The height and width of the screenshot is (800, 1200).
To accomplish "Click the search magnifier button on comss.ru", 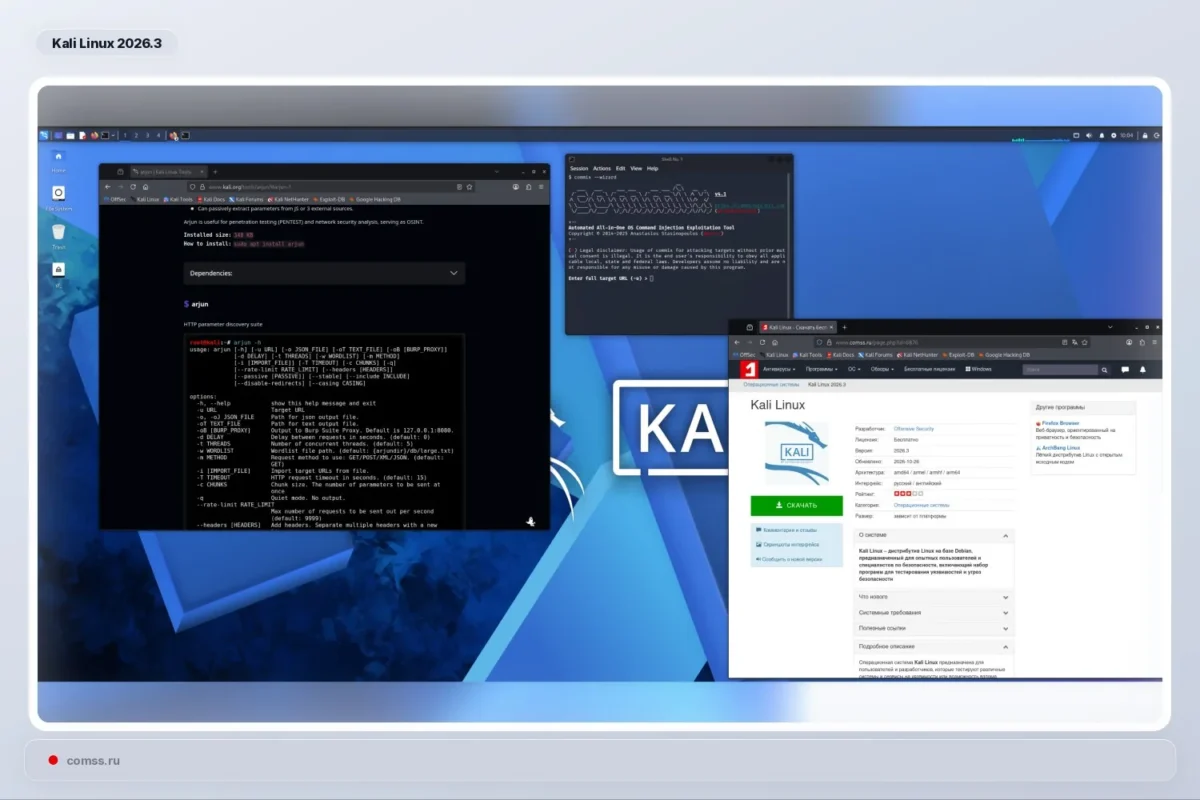I will (x=1104, y=370).
